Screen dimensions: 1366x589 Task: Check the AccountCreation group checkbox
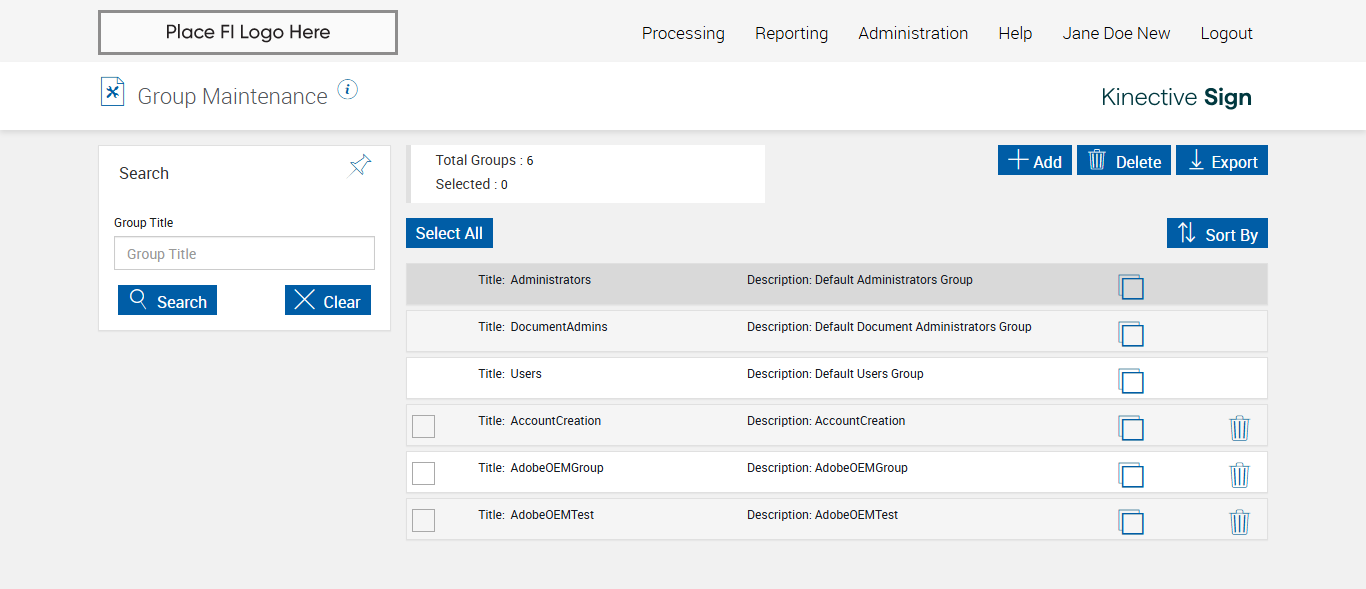(424, 426)
